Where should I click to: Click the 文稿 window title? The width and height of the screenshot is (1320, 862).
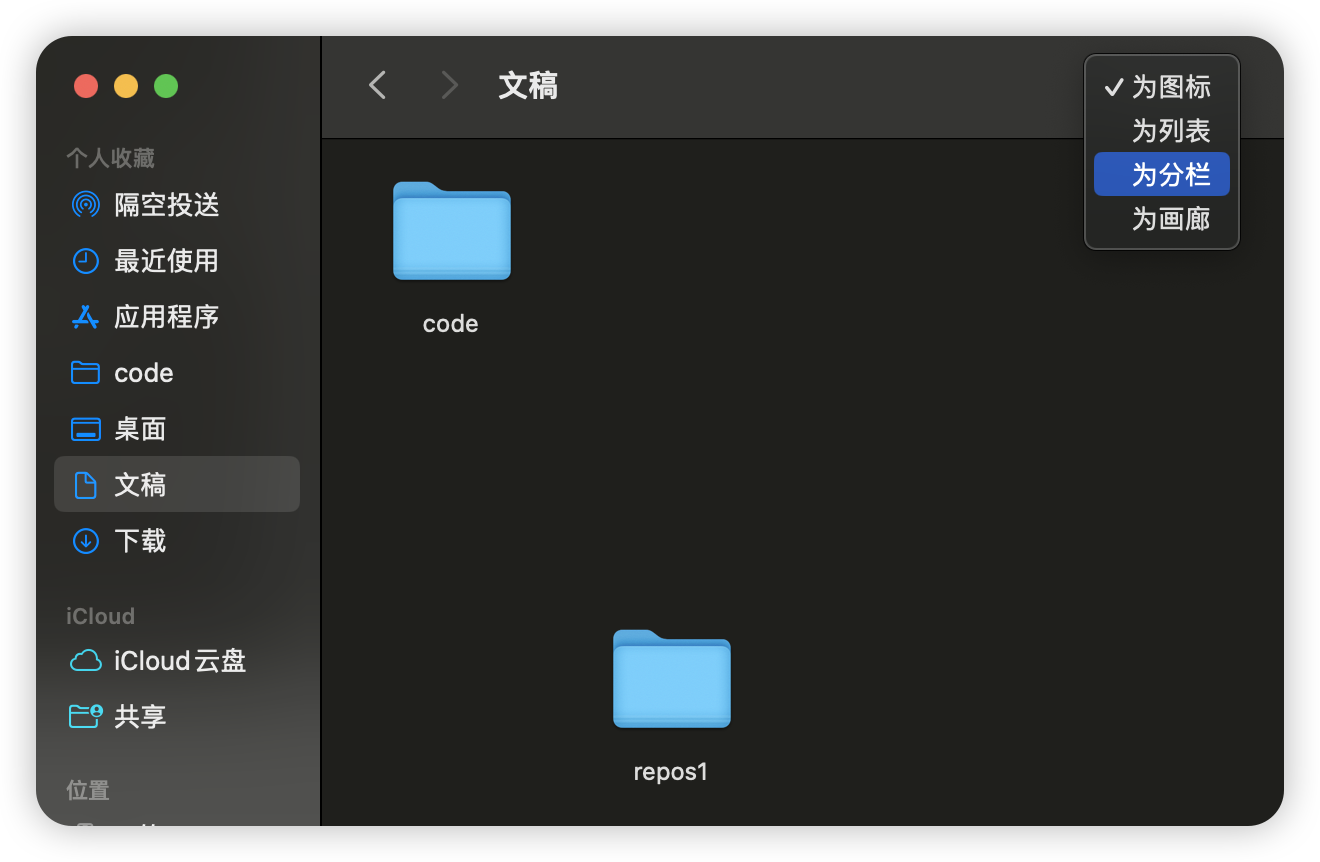coord(528,86)
